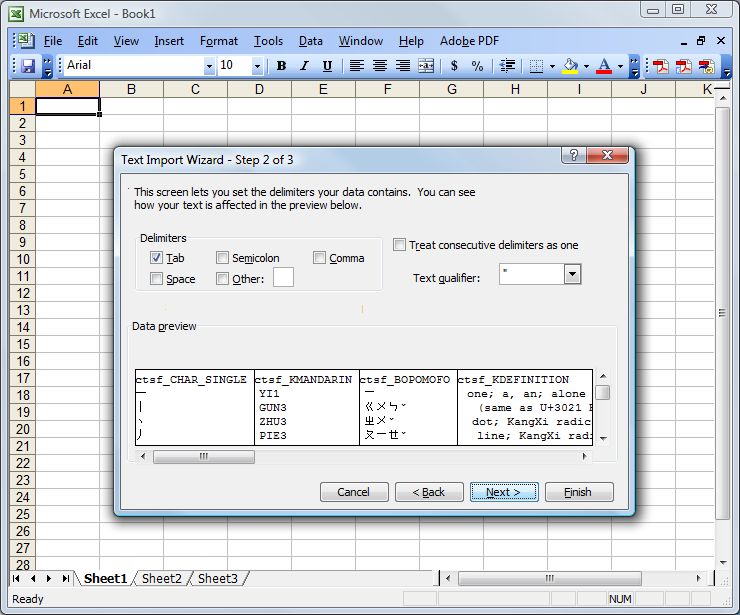Go to first sheet tab navigation arrow
The width and height of the screenshot is (740, 615).
tap(17, 578)
